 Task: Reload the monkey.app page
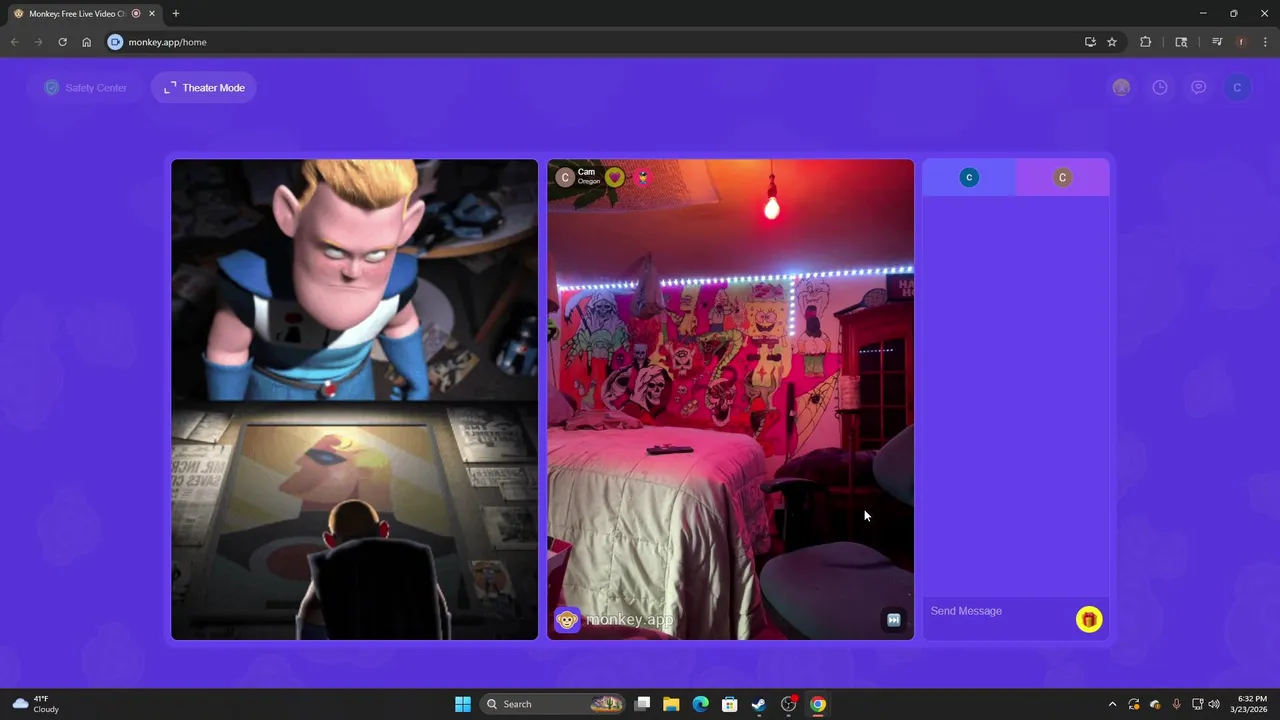62,42
